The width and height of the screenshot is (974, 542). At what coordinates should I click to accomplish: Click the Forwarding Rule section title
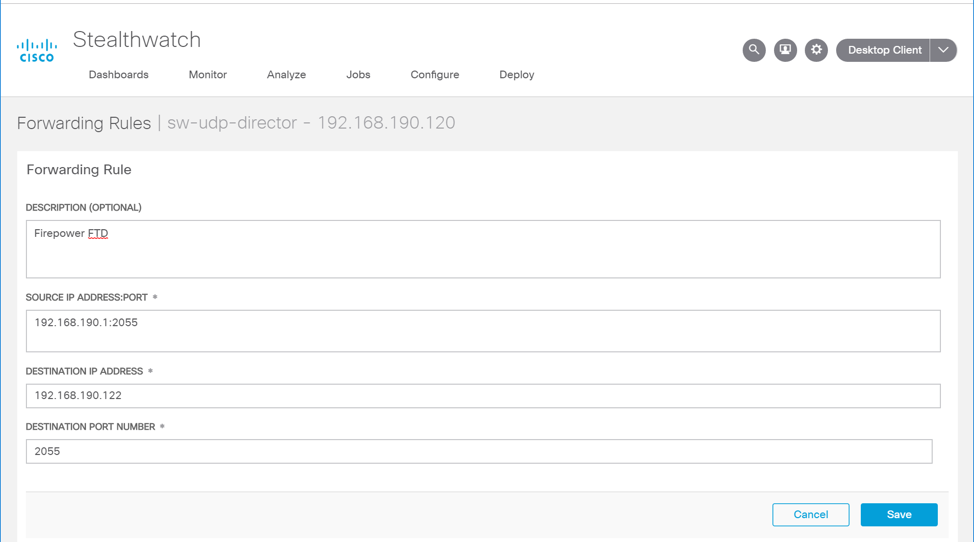(x=79, y=169)
